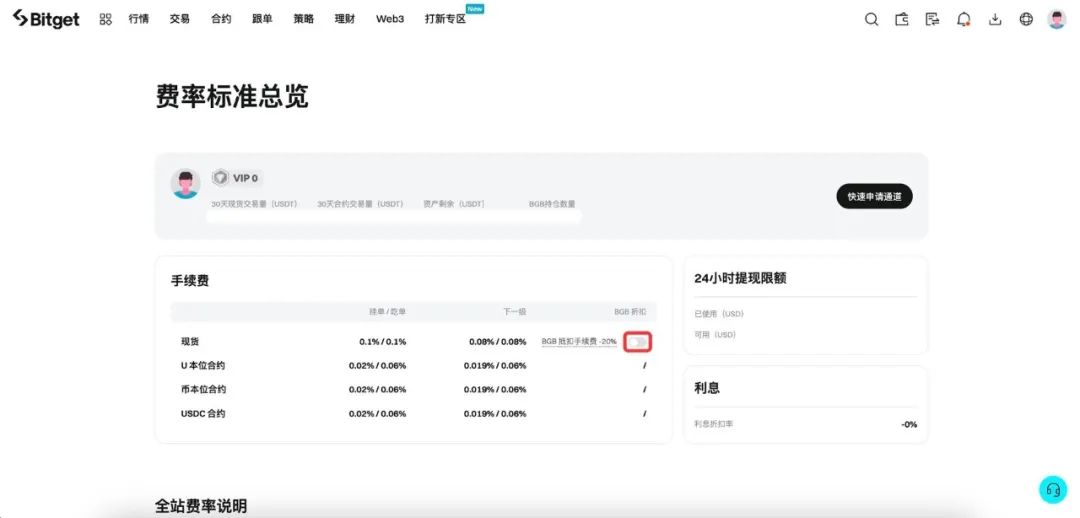Click the user avatar in header

(1057, 19)
